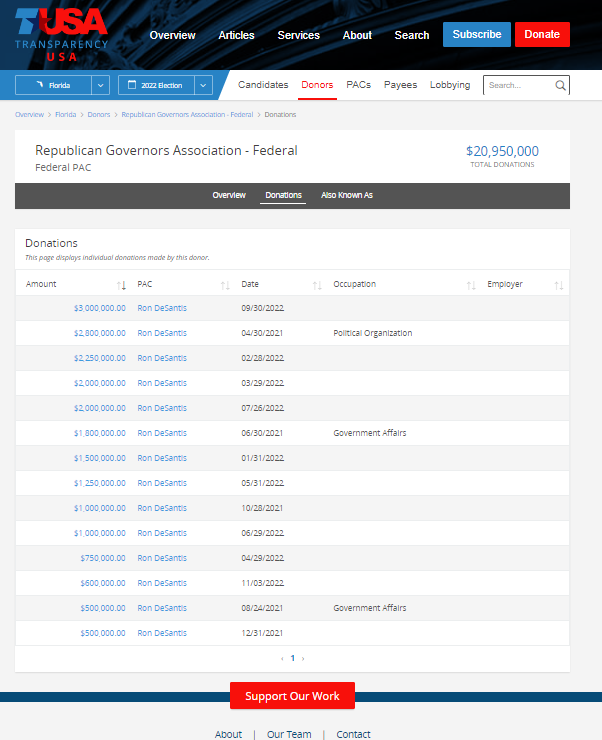602x740 pixels.
Task: Open Ron DeSantis link dated 04/30/2021
Action: coord(162,333)
